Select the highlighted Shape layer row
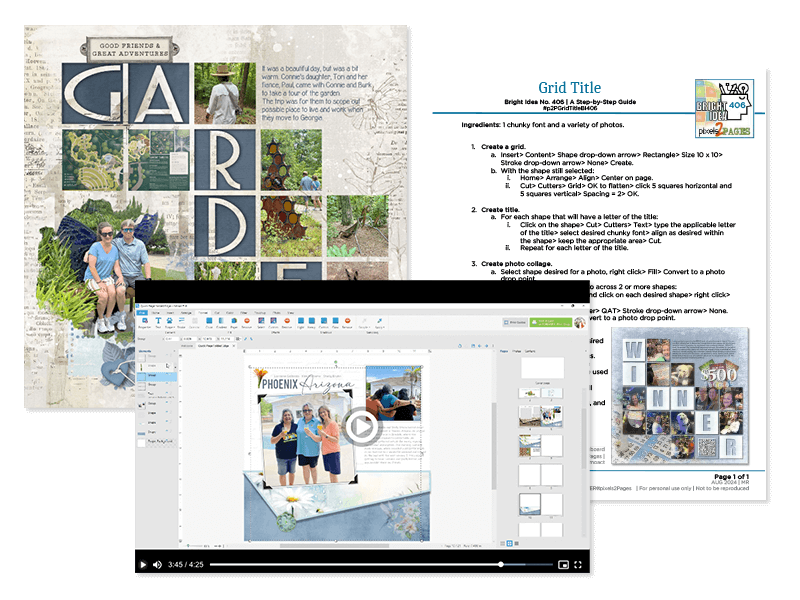 click(157, 376)
